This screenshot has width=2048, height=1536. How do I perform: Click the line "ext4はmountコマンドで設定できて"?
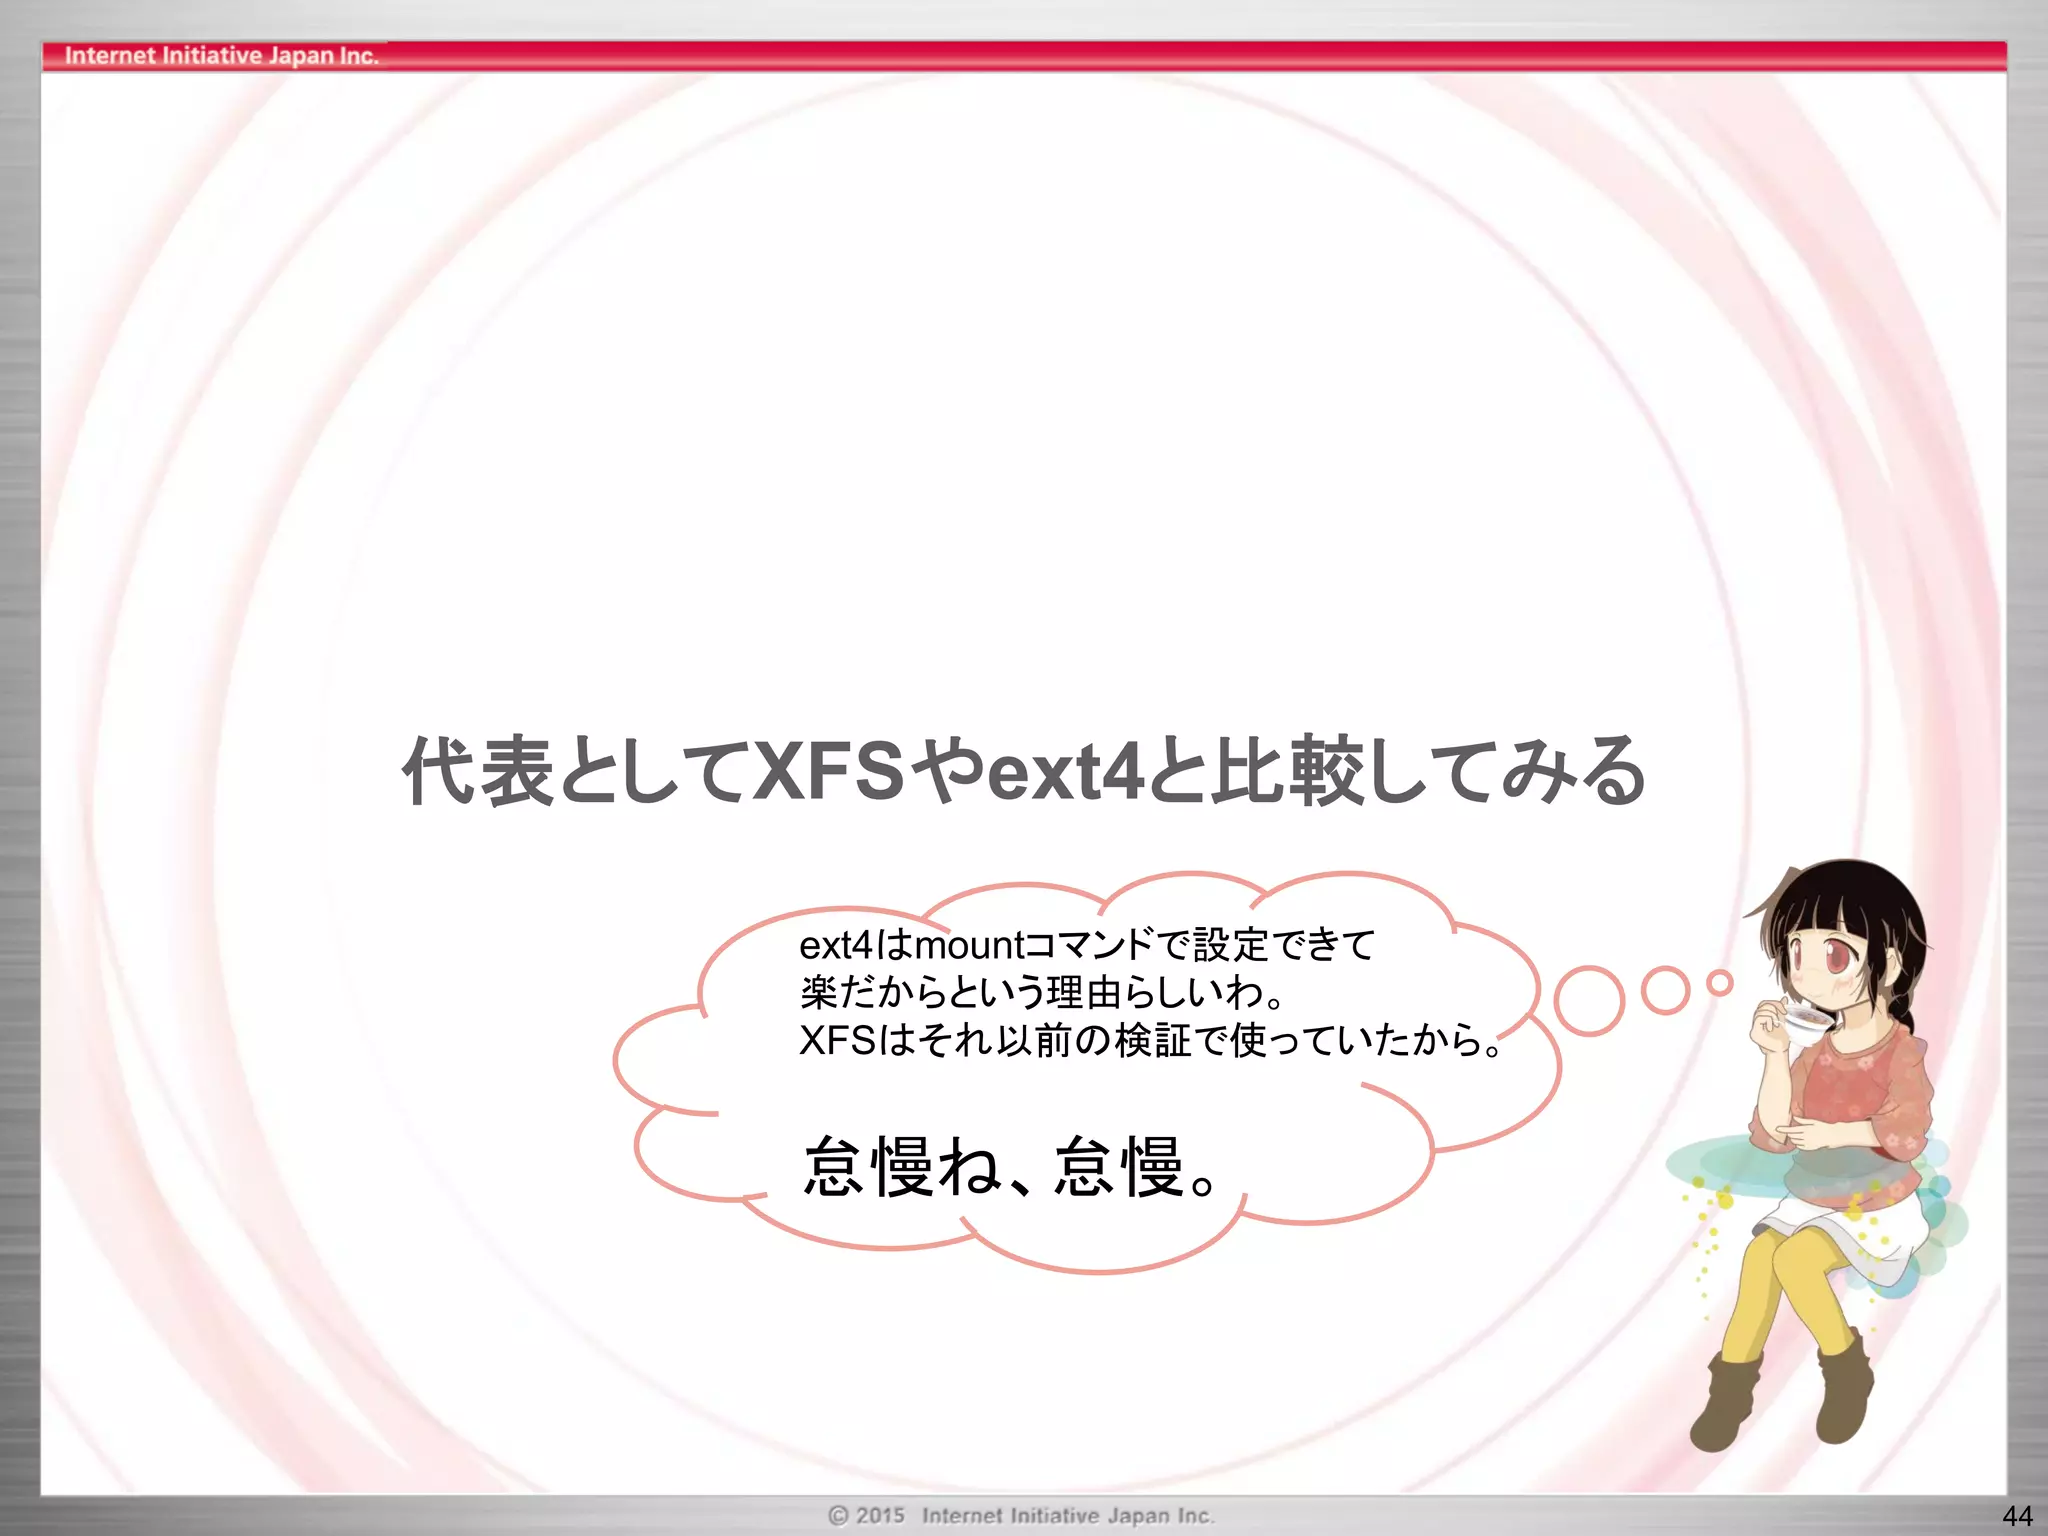(x=1088, y=945)
